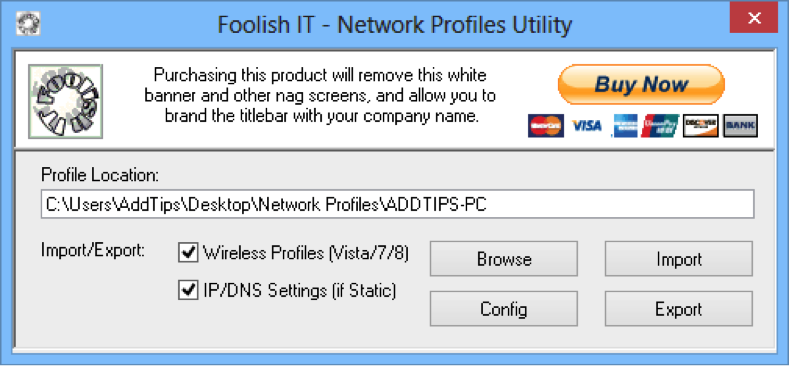Close the Network Profiles Utility window

[x=754, y=19]
